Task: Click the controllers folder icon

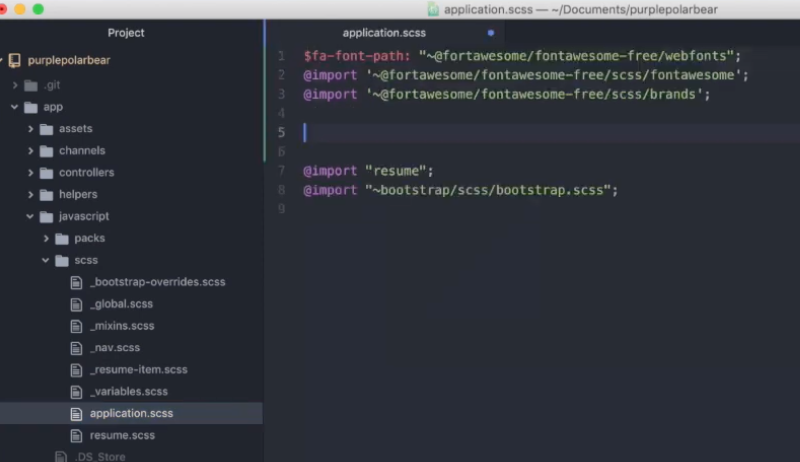Action: [46, 173]
